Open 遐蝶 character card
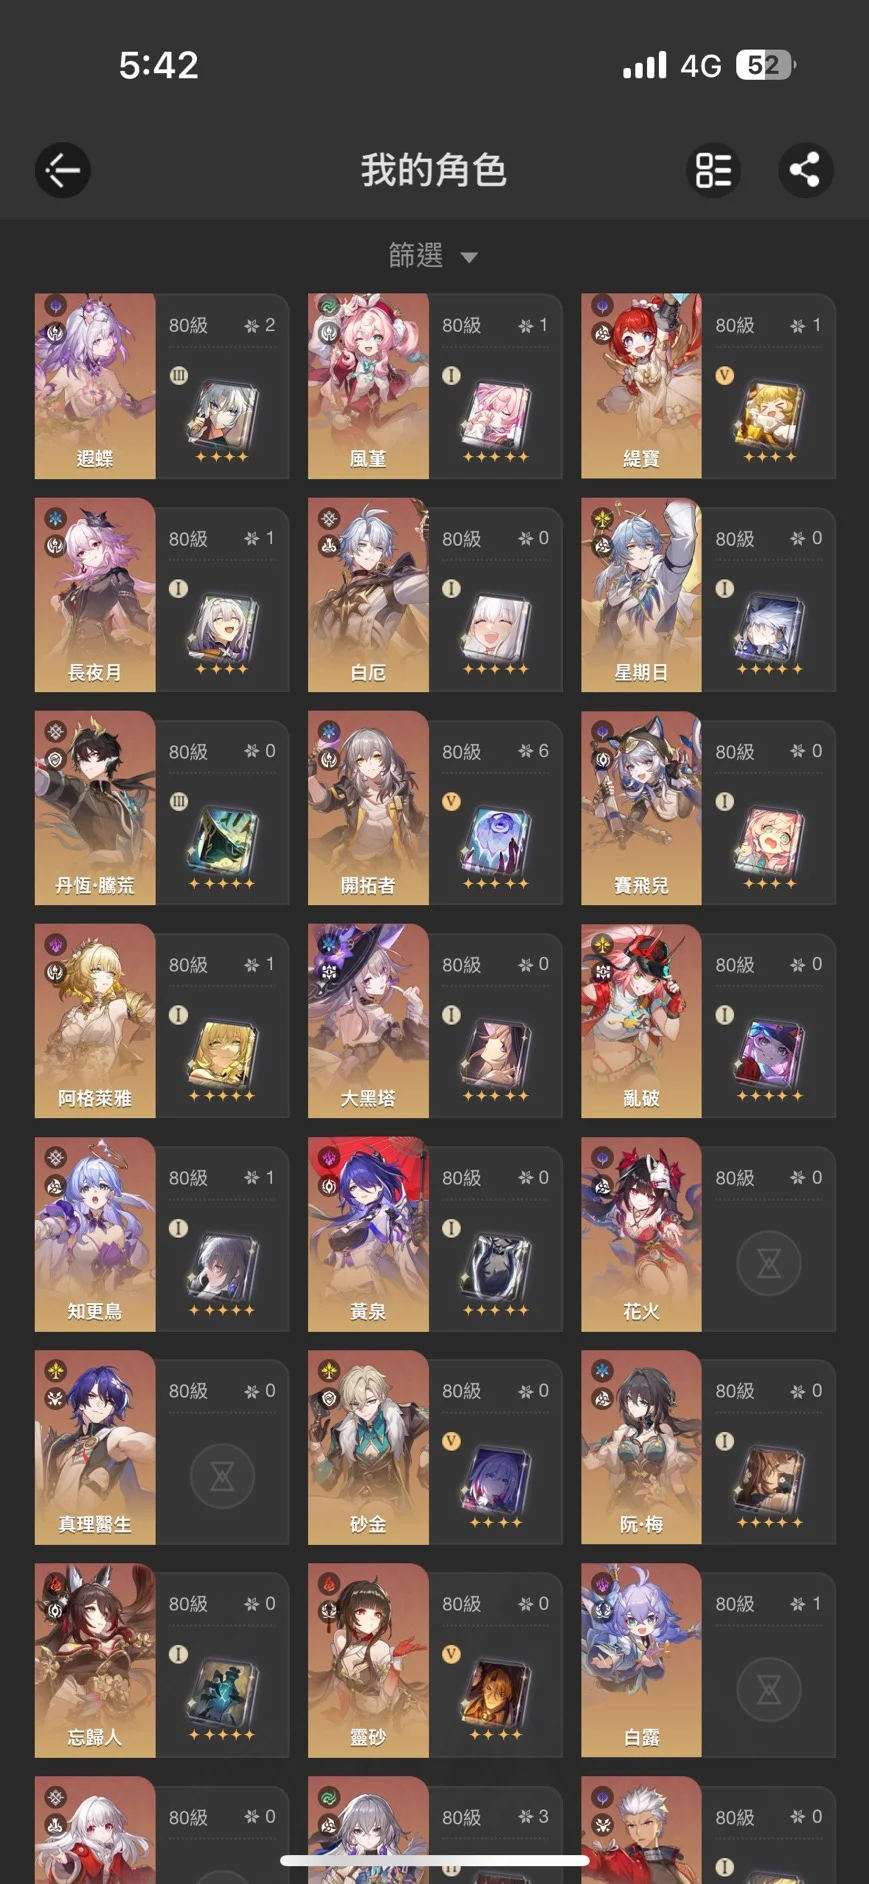The image size is (869, 1884). click(162, 386)
